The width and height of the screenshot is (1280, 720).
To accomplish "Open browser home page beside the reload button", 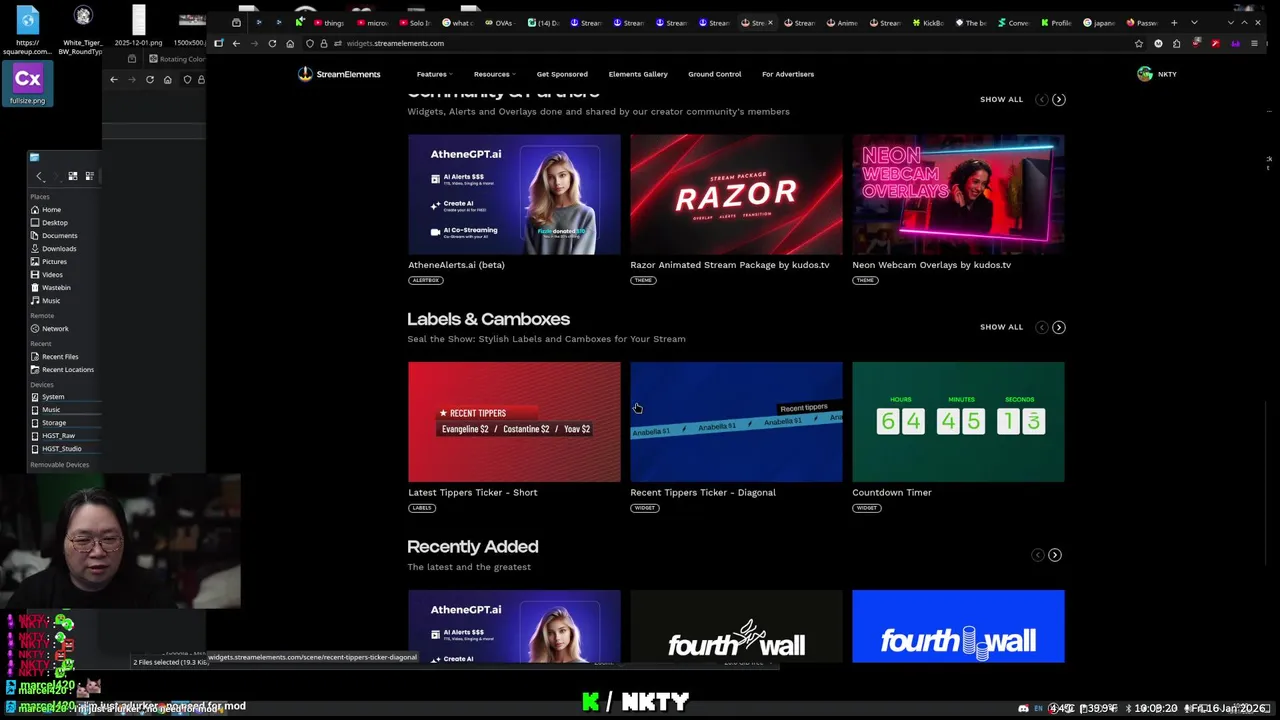I will pos(290,43).
